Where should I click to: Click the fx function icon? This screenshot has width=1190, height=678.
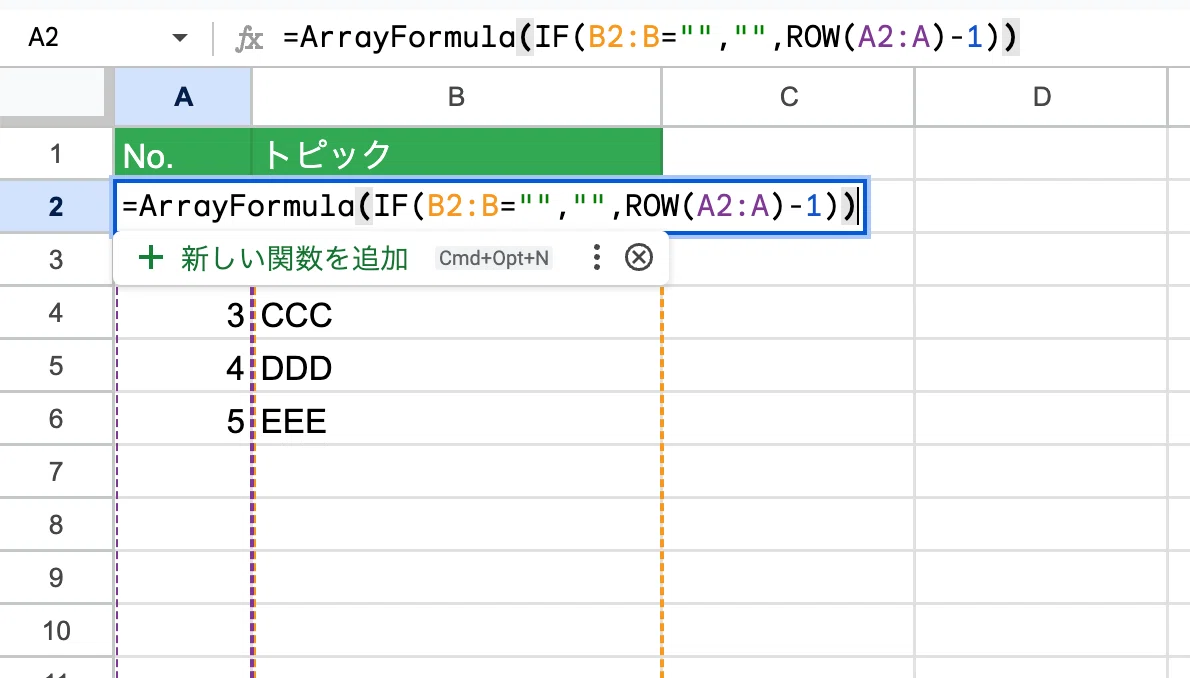pos(249,38)
